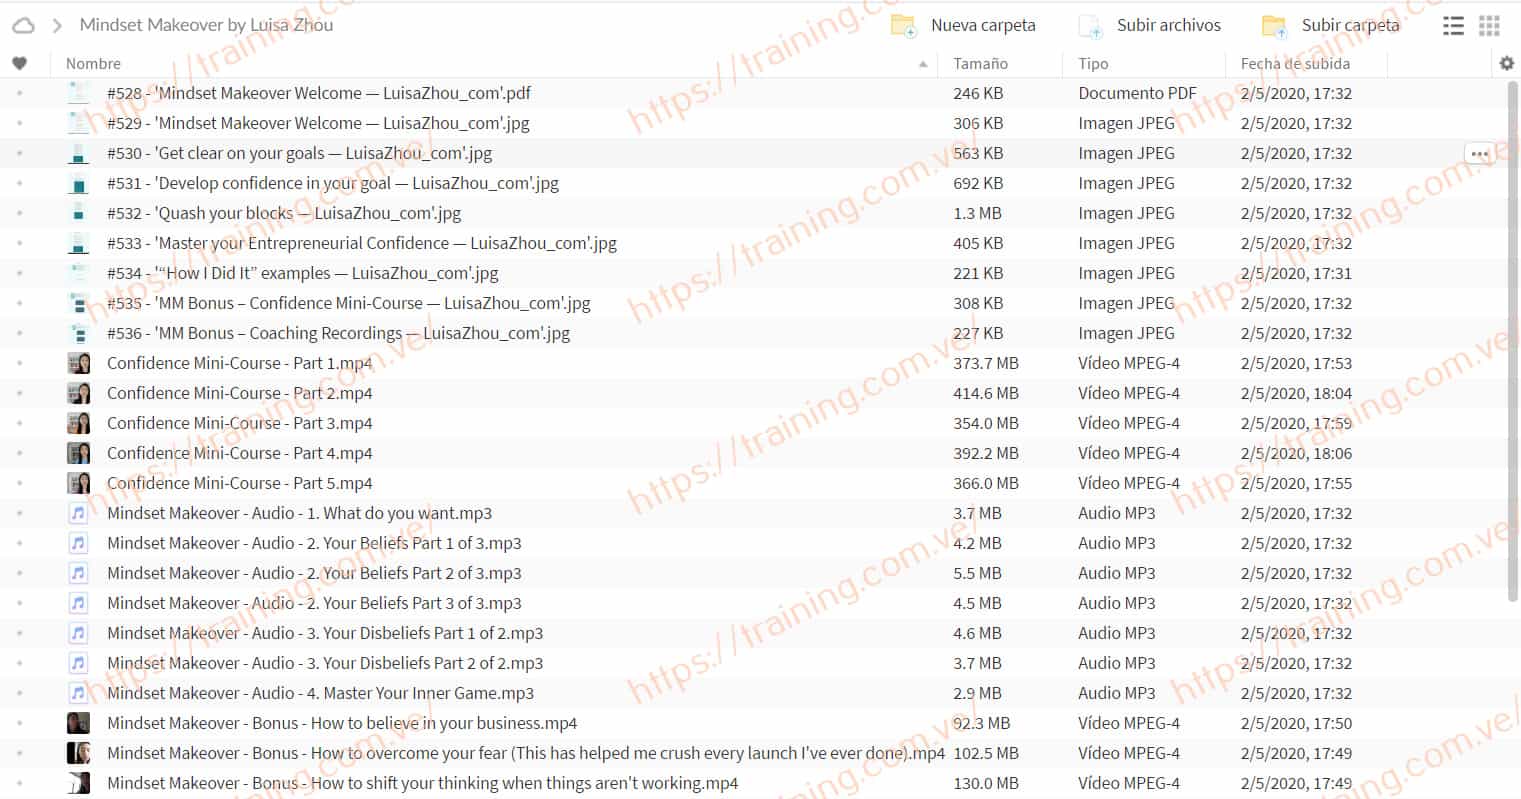The width and height of the screenshot is (1521, 799).
Task: Toggle favorite dot on Confidence Mini-Course Part 1 row
Action: [19, 363]
